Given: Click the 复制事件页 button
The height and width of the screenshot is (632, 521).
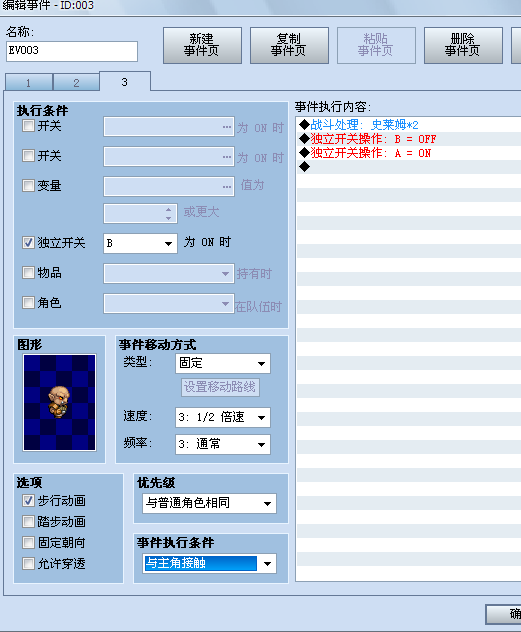Looking at the screenshot, I should pyautogui.click(x=289, y=45).
